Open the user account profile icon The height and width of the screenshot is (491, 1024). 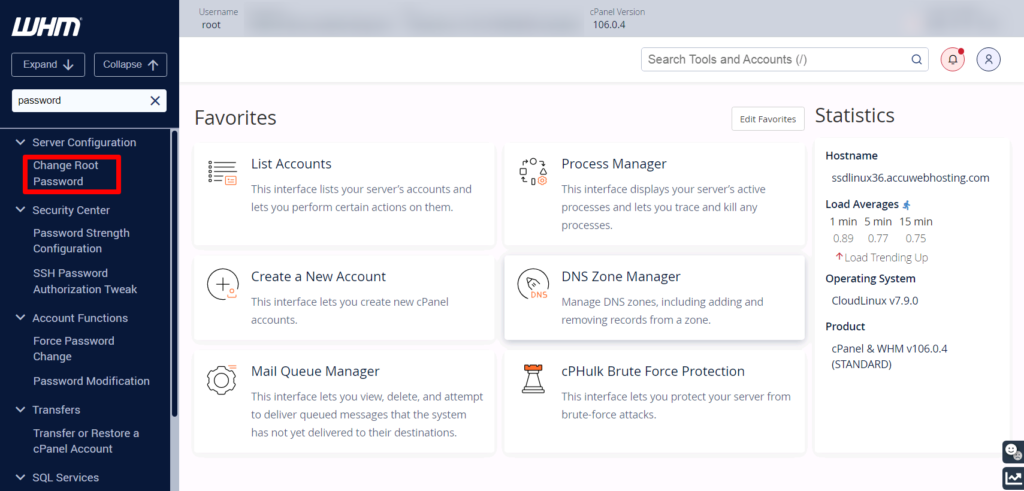989,59
